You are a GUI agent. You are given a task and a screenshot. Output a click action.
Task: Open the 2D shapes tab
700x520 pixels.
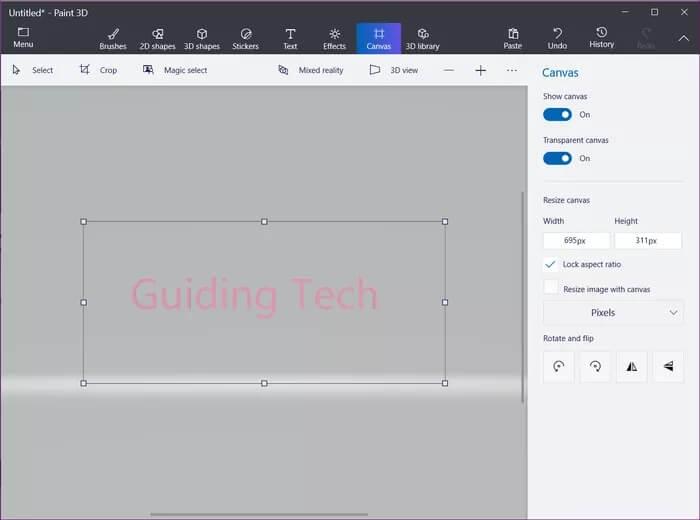pyautogui.click(x=157, y=39)
